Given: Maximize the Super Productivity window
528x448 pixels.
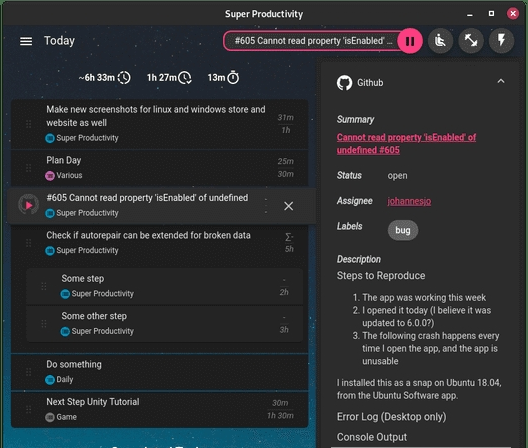Looking at the screenshot, I should [491, 13].
